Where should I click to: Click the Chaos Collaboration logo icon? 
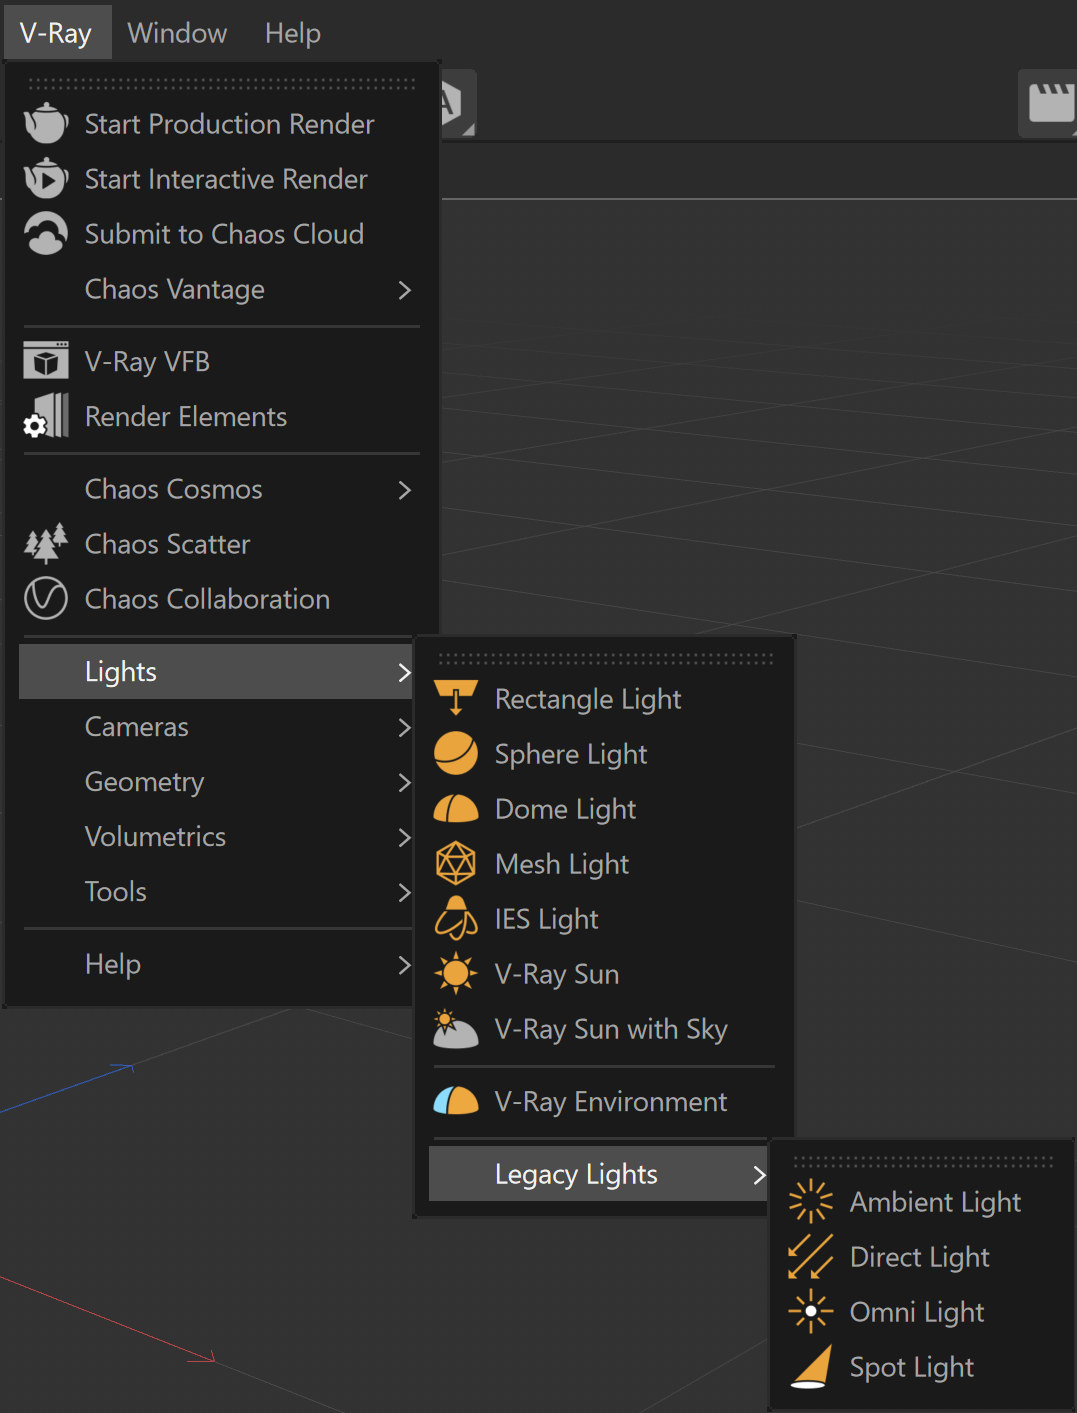pyautogui.click(x=46, y=598)
